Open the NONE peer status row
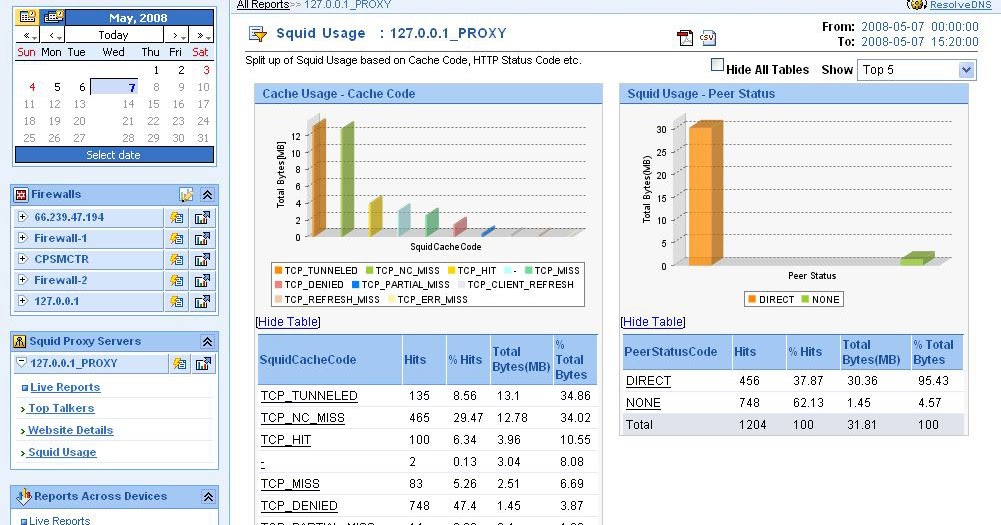Viewport: 1001px width, 525px height. click(x=644, y=403)
